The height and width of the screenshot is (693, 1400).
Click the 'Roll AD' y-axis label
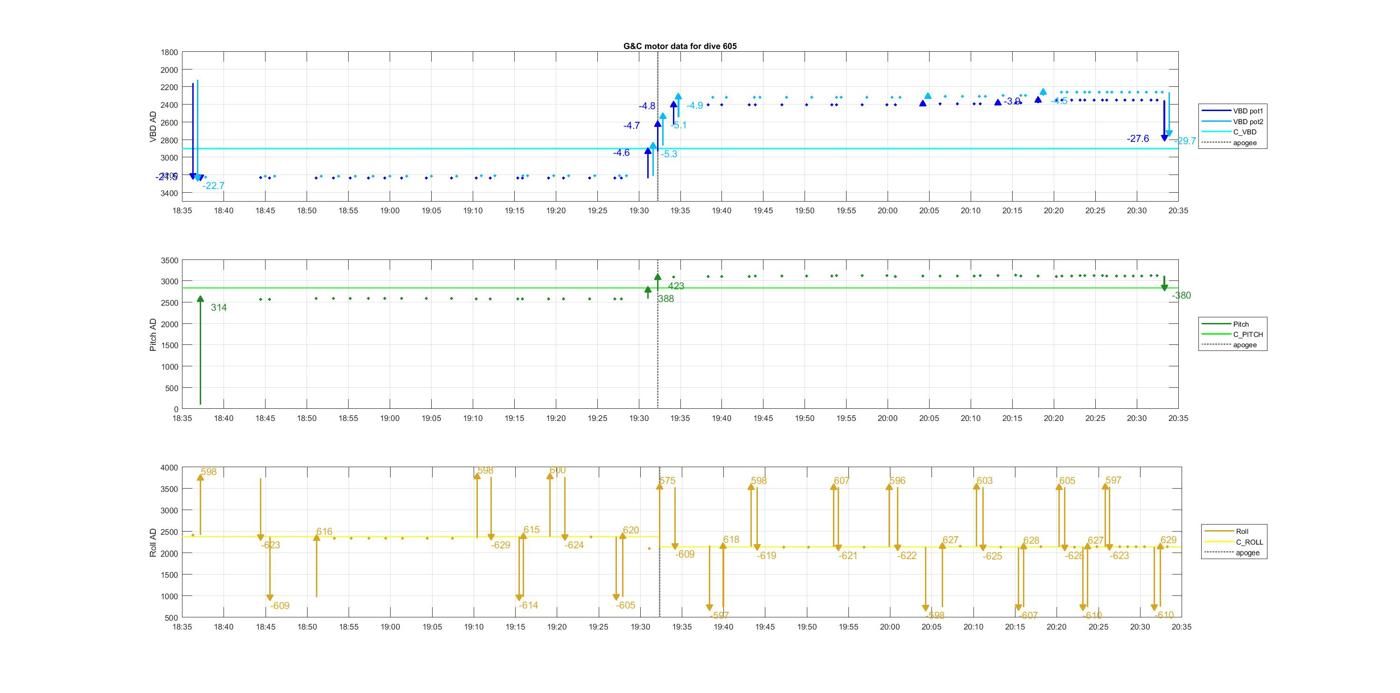(x=153, y=542)
